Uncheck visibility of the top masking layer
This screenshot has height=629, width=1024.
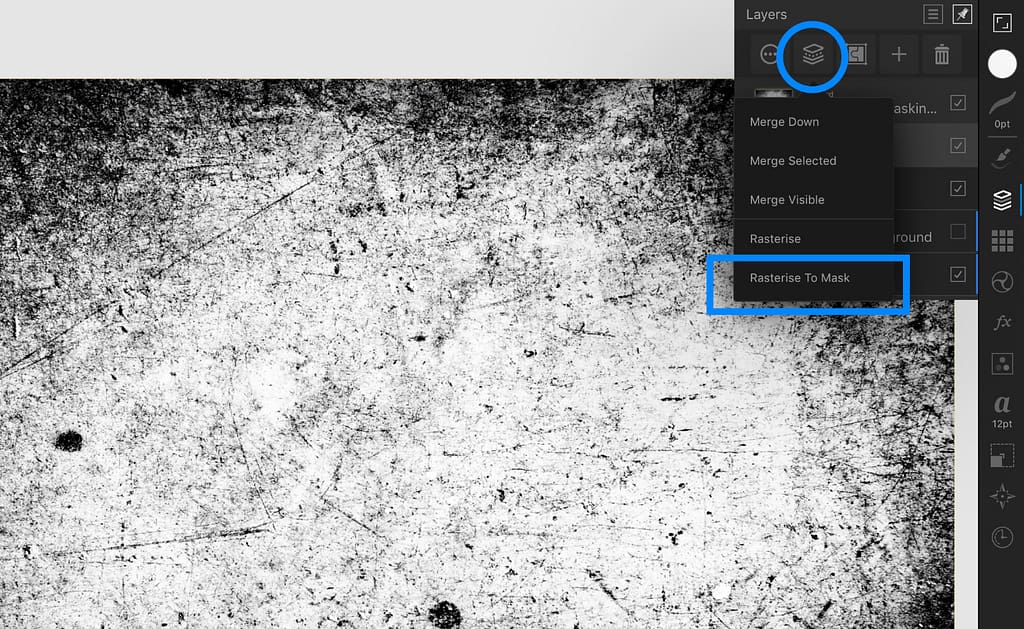(958, 102)
